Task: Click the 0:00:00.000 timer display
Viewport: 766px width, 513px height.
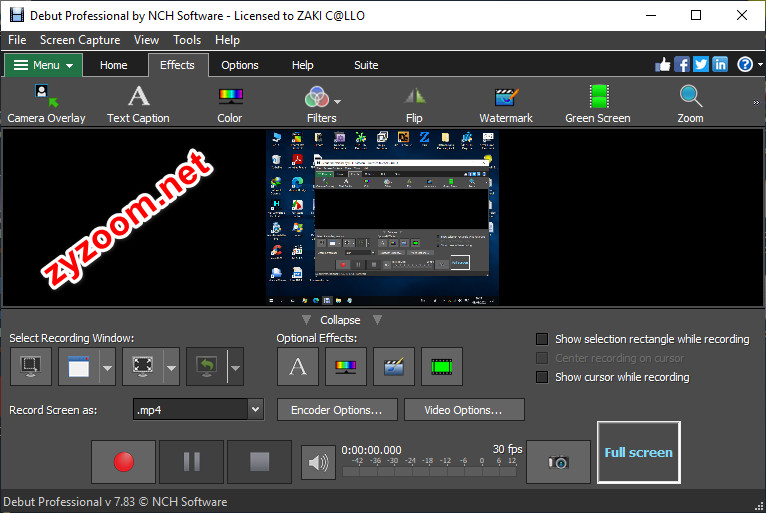Action: (x=371, y=450)
